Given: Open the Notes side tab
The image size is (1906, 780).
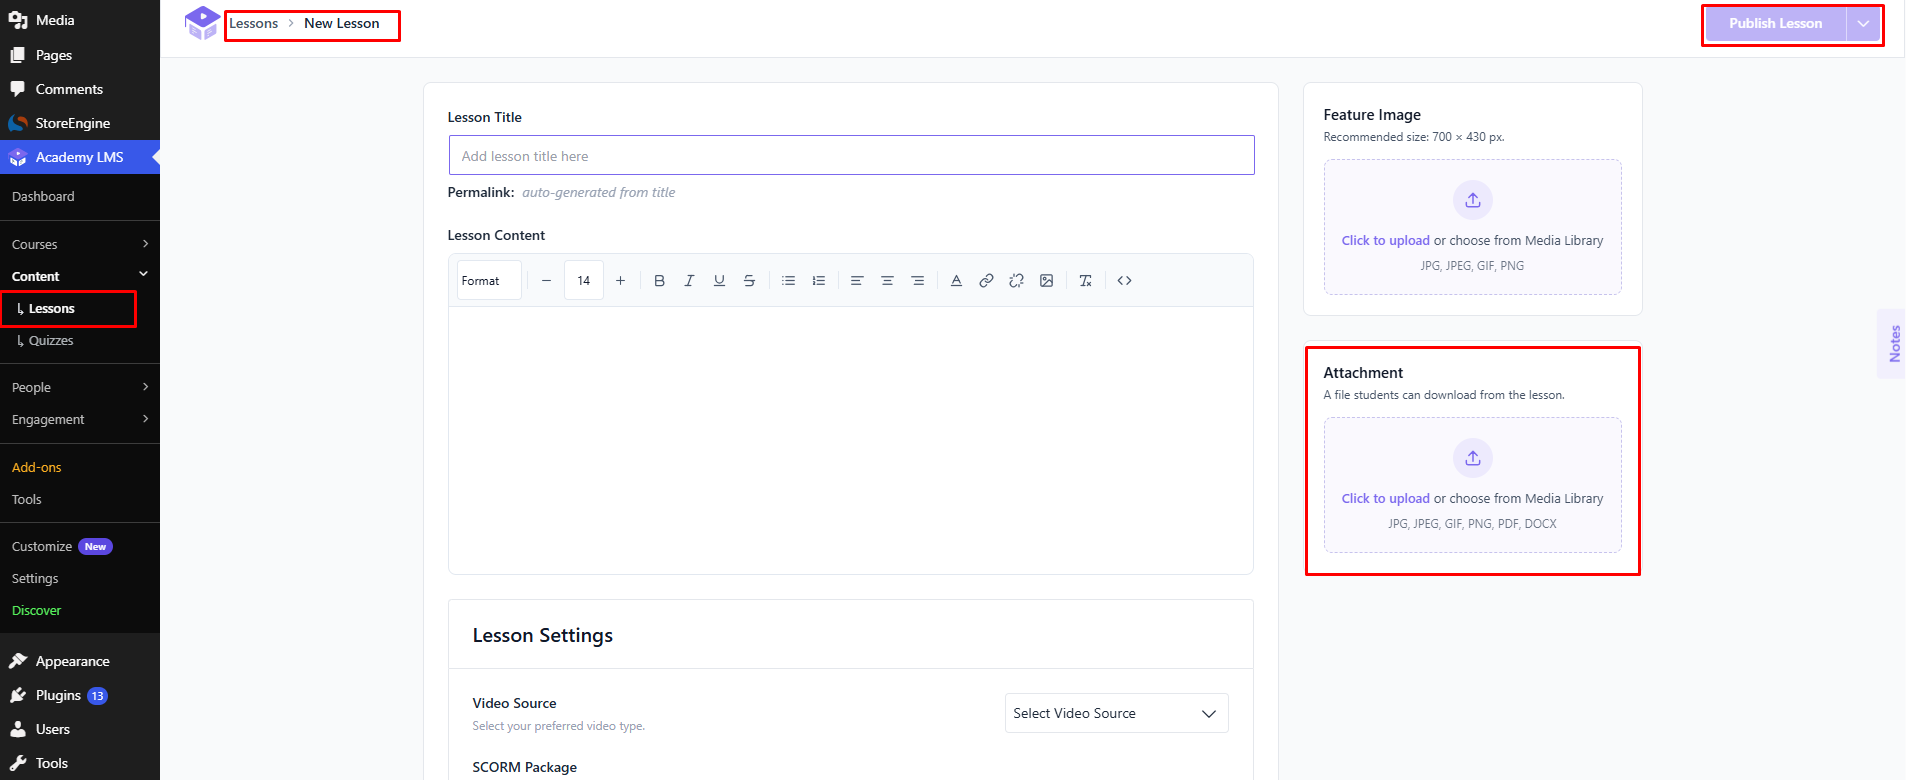Looking at the screenshot, I should (1893, 343).
